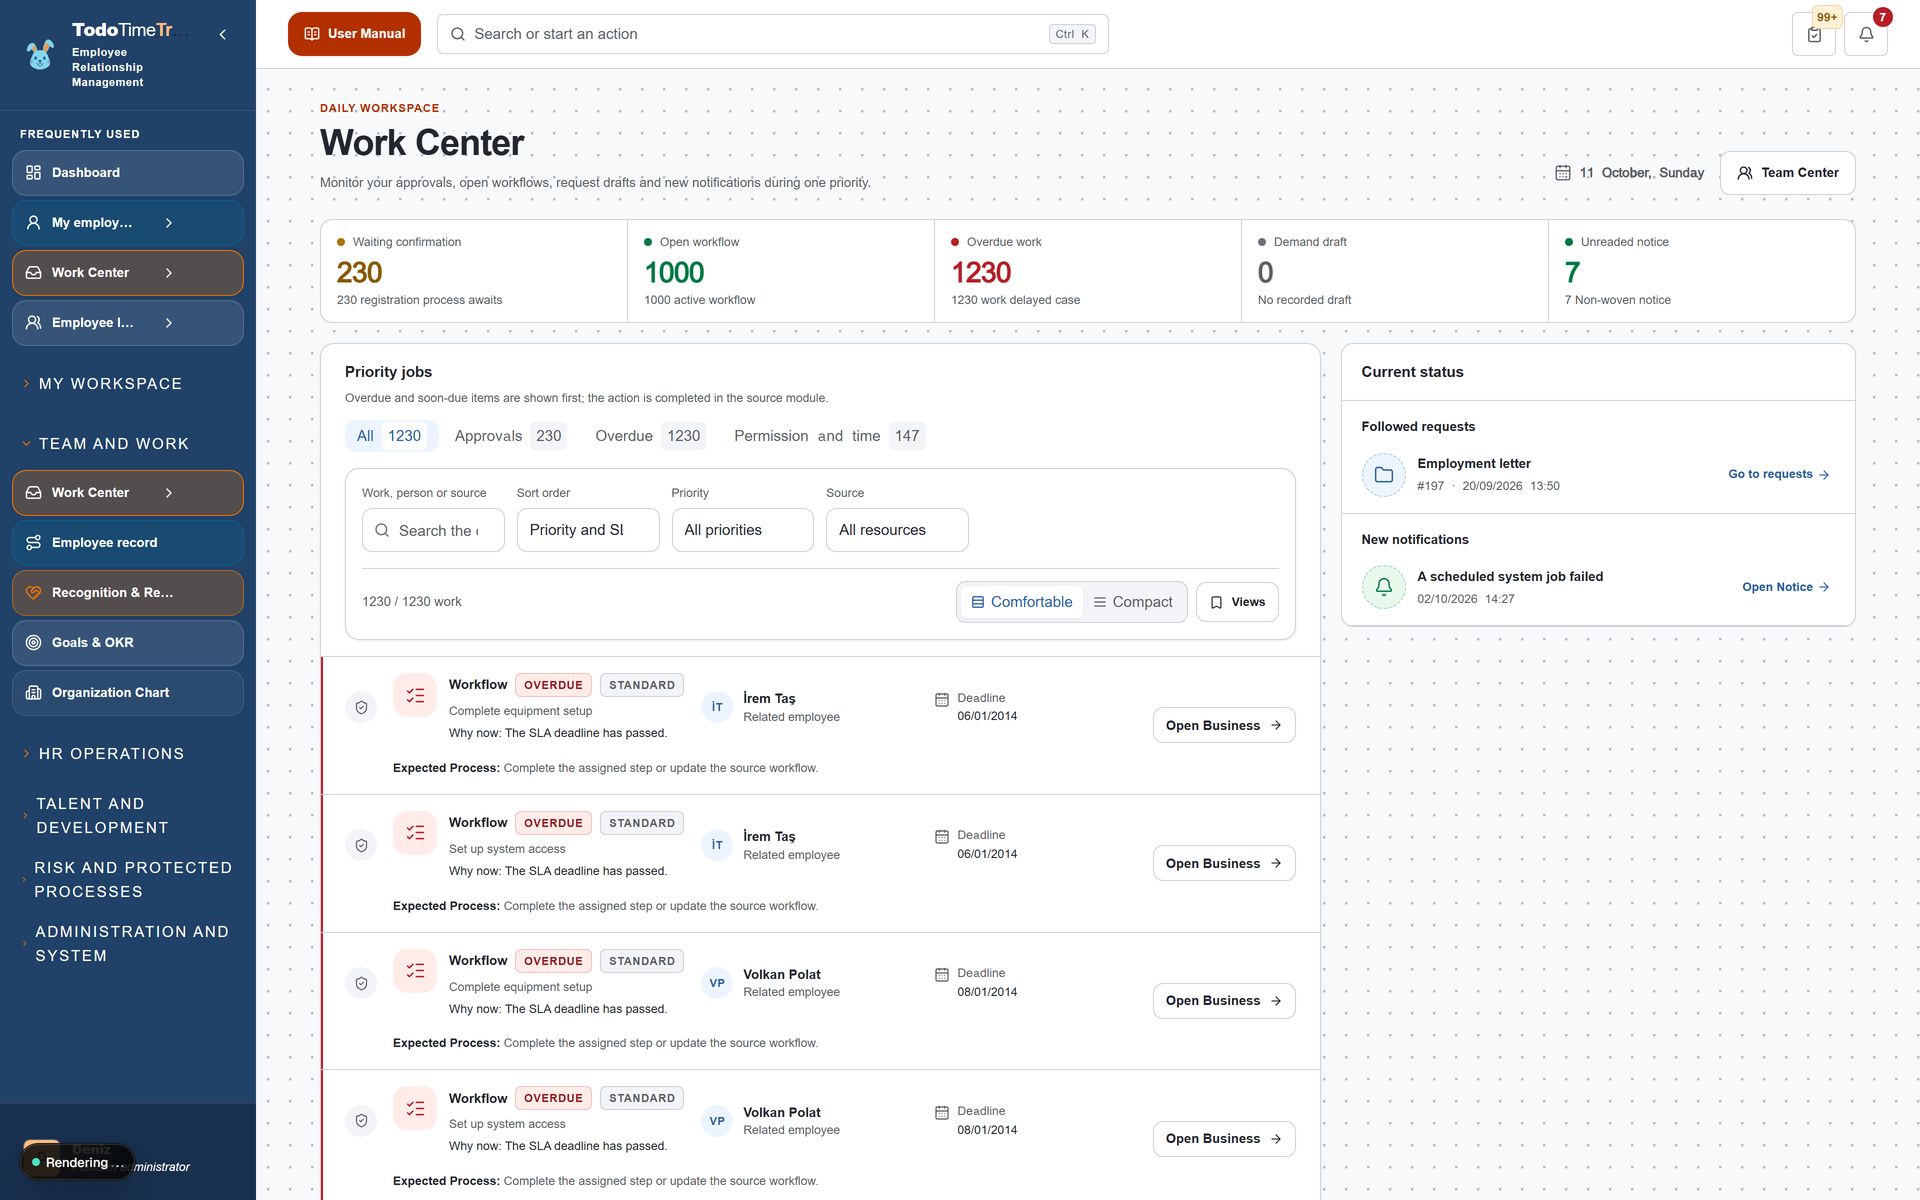The height and width of the screenshot is (1200, 1920).
Task: Click Go to requests link
Action: click(1779, 475)
